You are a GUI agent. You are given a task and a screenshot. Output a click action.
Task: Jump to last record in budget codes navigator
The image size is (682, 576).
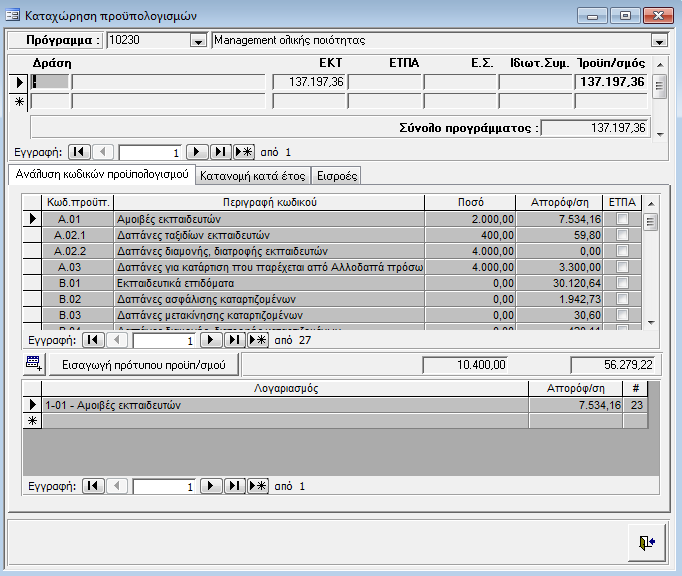(x=233, y=340)
